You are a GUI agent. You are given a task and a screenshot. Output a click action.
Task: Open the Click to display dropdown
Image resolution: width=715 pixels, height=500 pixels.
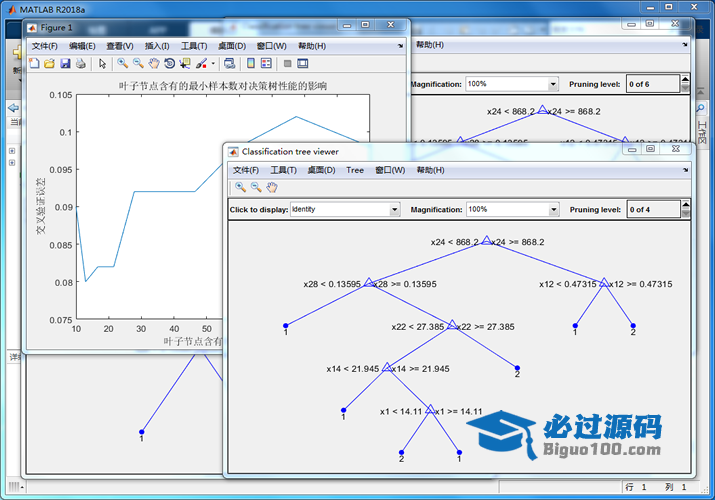pyautogui.click(x=395, y=210)
